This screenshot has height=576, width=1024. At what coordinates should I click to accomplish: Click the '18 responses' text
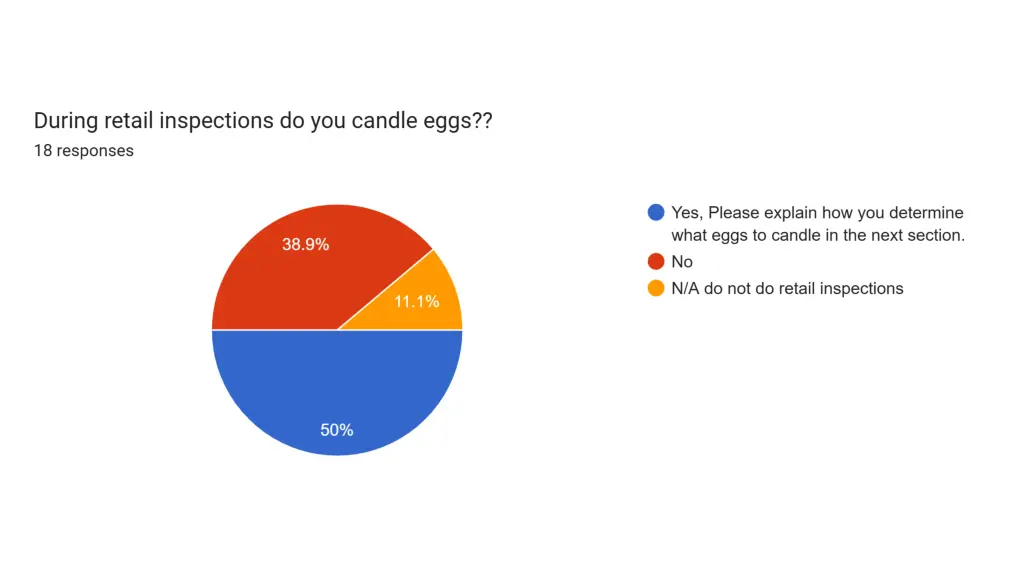pyautogui.click(x=84, y=151)
